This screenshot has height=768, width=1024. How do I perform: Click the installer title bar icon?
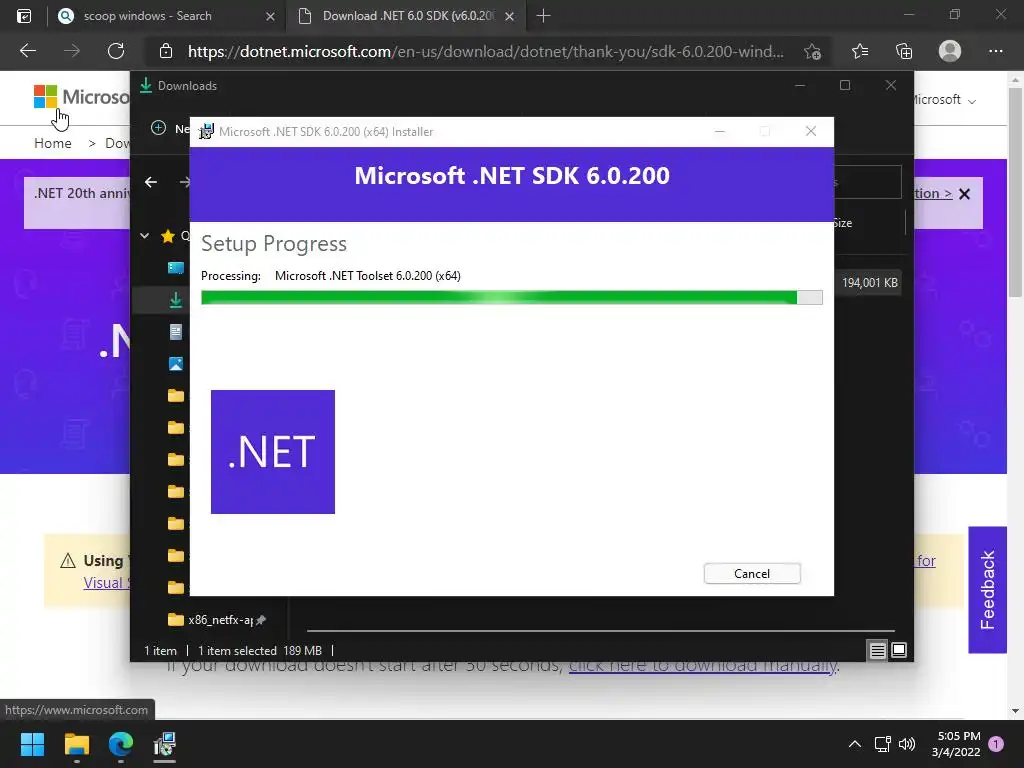(206, 131)
